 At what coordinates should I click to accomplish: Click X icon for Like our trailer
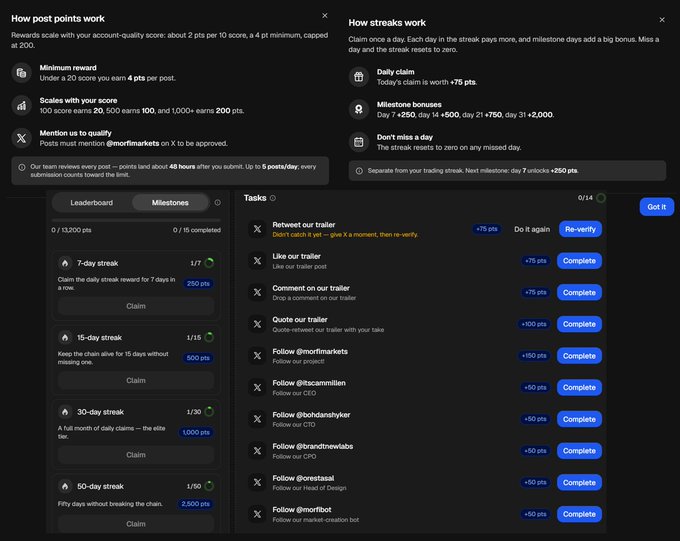tap(257, 261)
